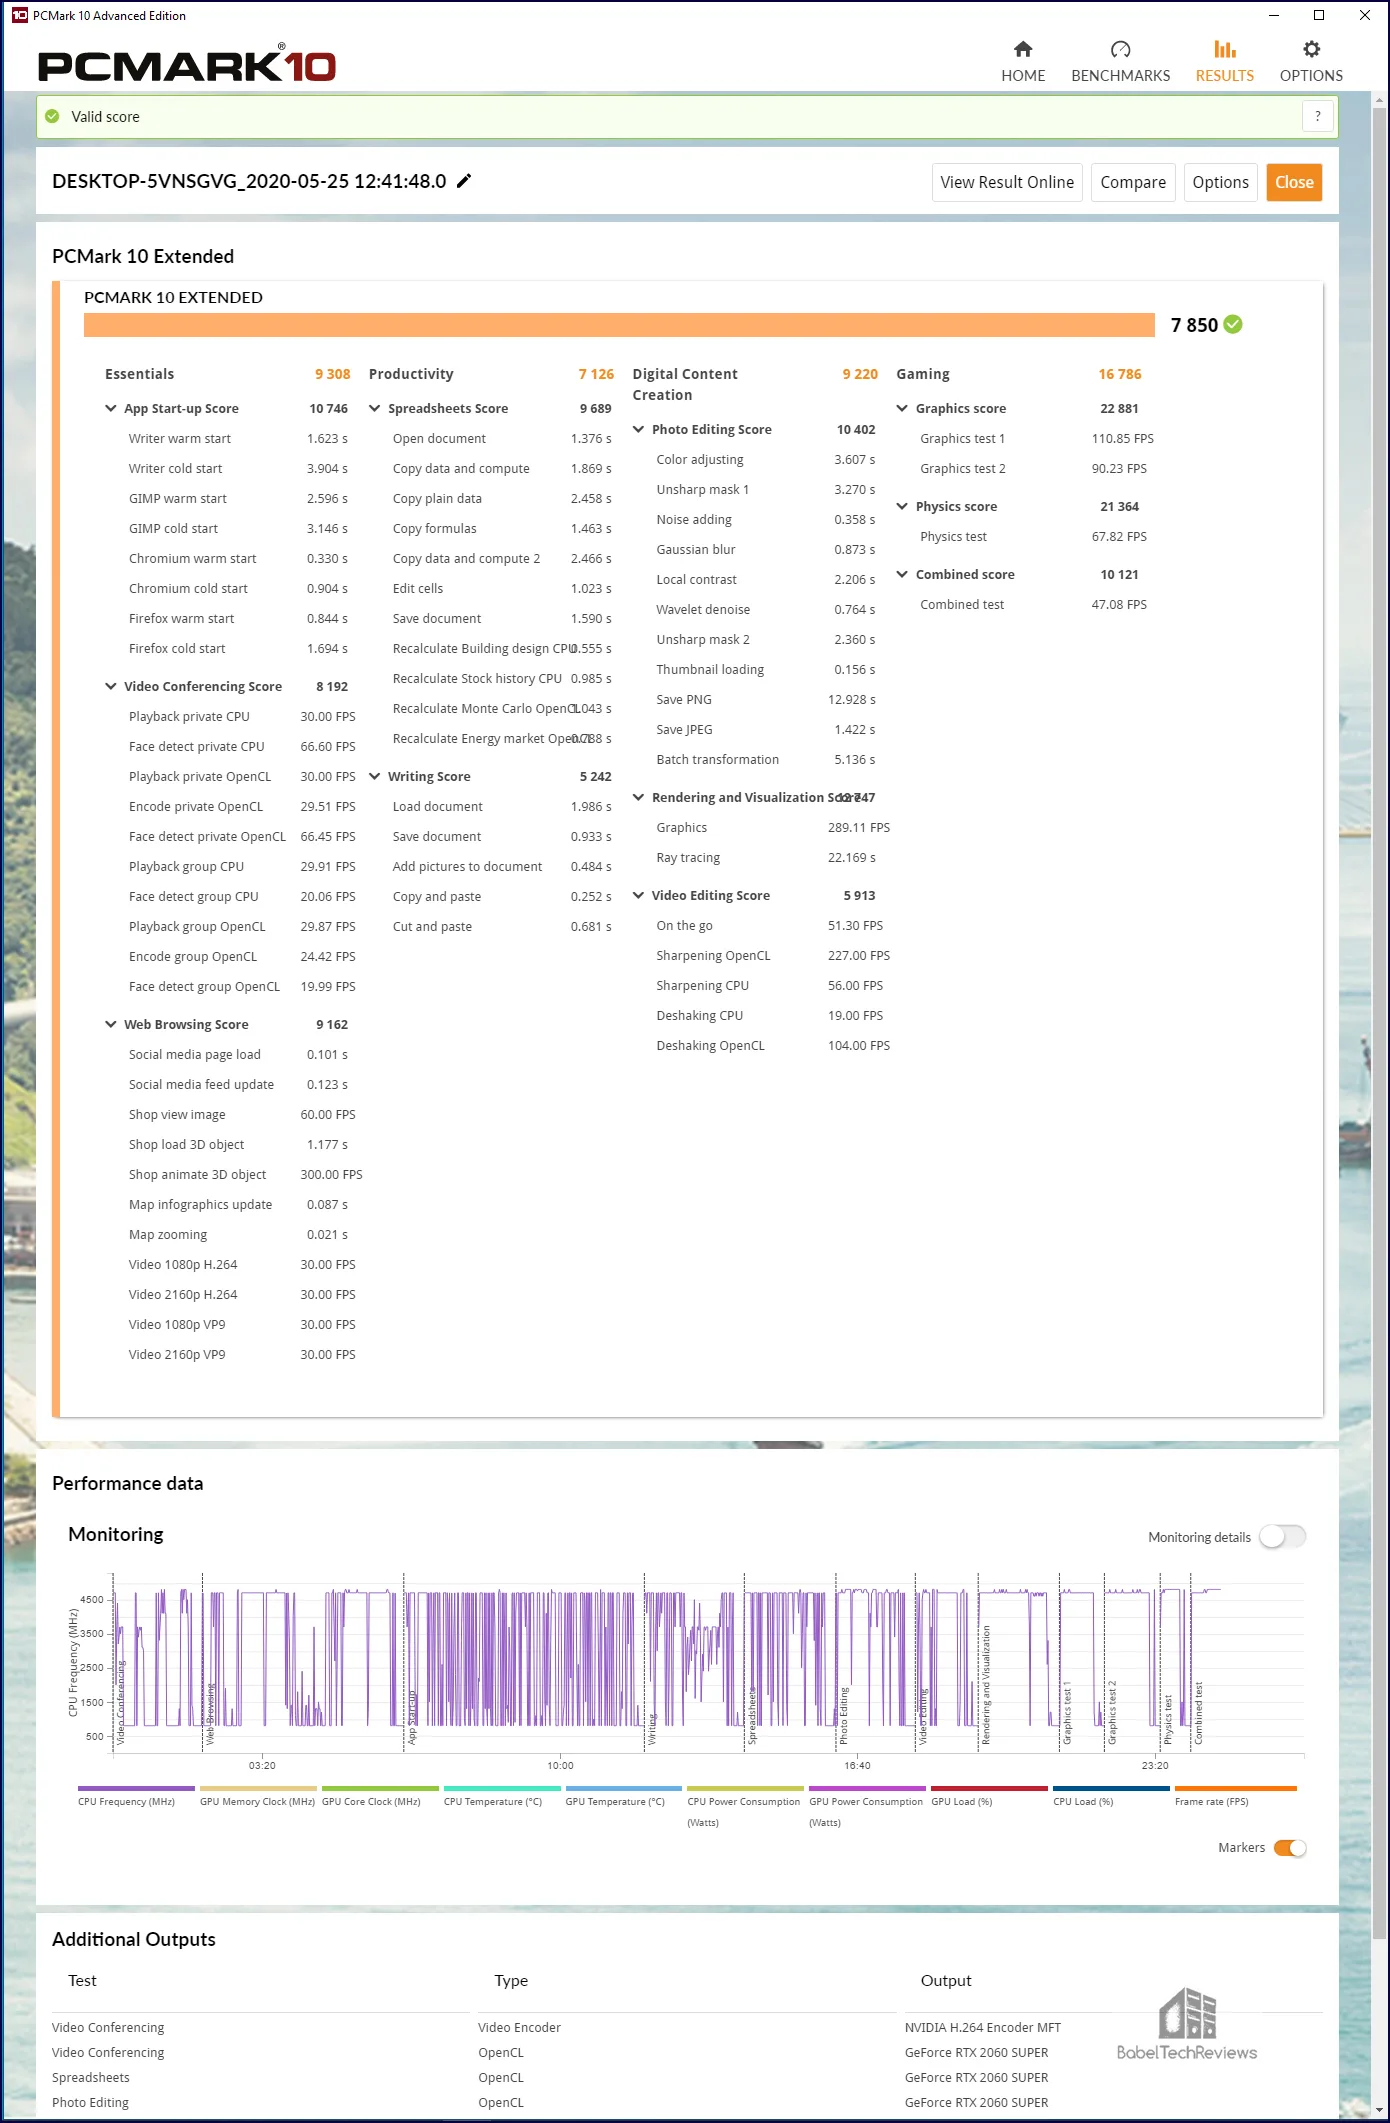The width and height of the screenshot is (1390, 2123).
Task: Open the Options gear icon
Action: tap(1311, 49)
